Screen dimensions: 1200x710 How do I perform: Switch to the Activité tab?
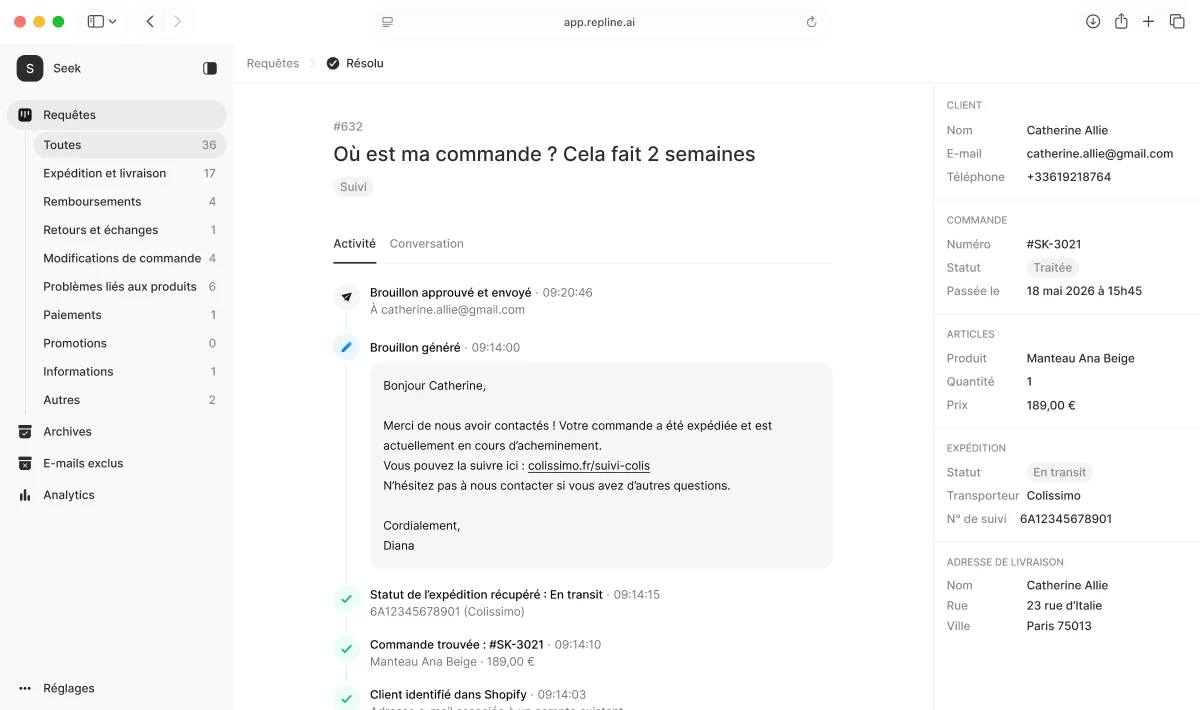pyautogui.click(x=355, y=243)
